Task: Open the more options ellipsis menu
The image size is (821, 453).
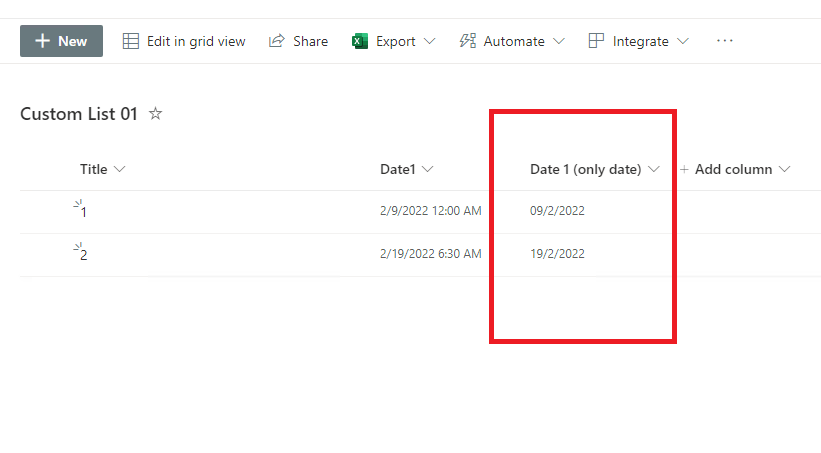Action: point(725,41)
